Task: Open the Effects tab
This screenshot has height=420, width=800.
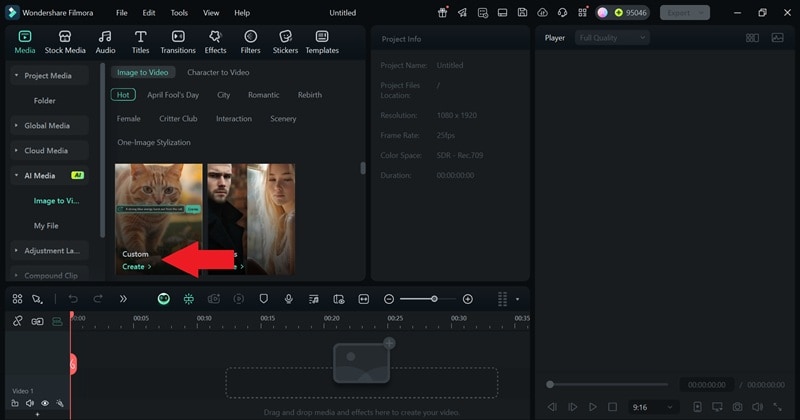Action: click(x=215, y=42)
